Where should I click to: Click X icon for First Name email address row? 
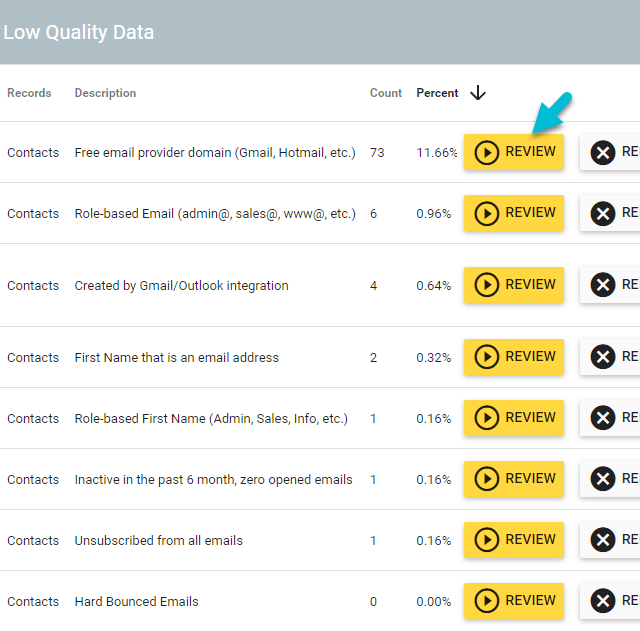tap(603, 358)
